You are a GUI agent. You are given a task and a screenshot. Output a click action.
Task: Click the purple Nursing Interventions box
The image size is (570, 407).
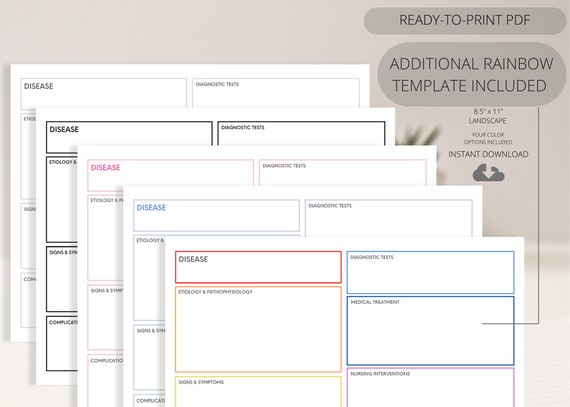tap(430, 387)
